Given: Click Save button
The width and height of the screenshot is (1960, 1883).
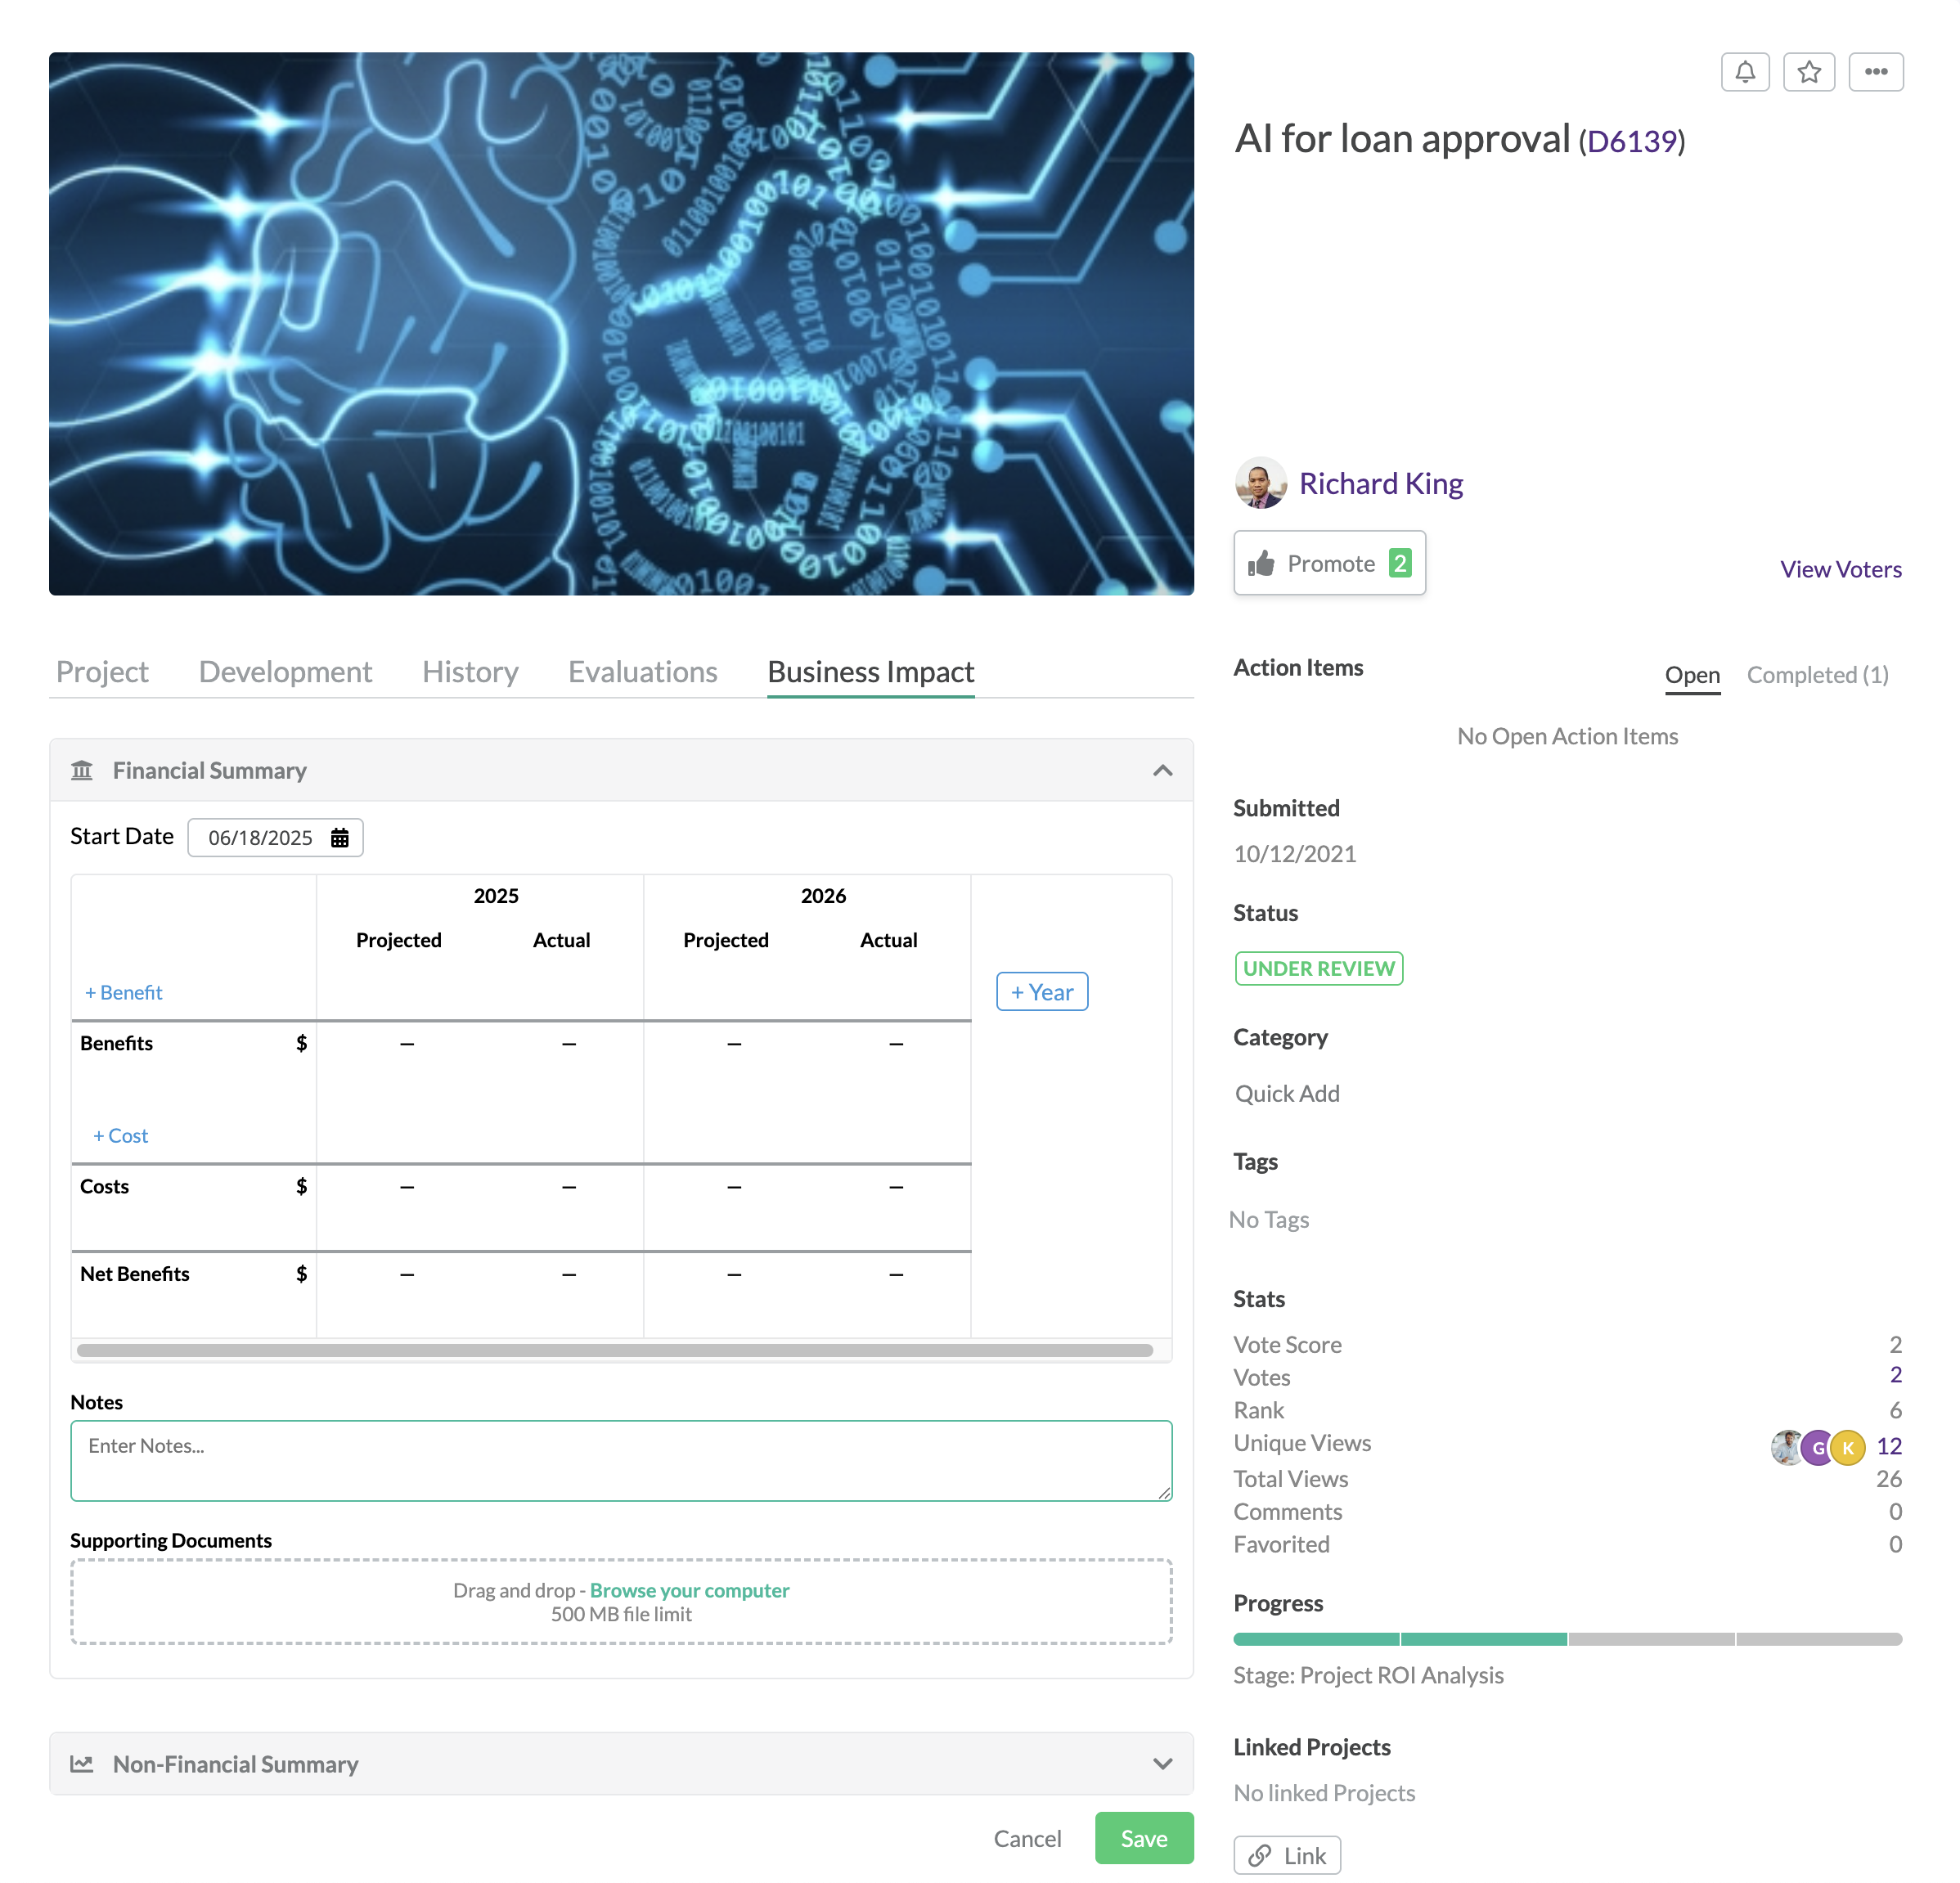Looking at the screenshot, I should [x=1144, y=1838].
